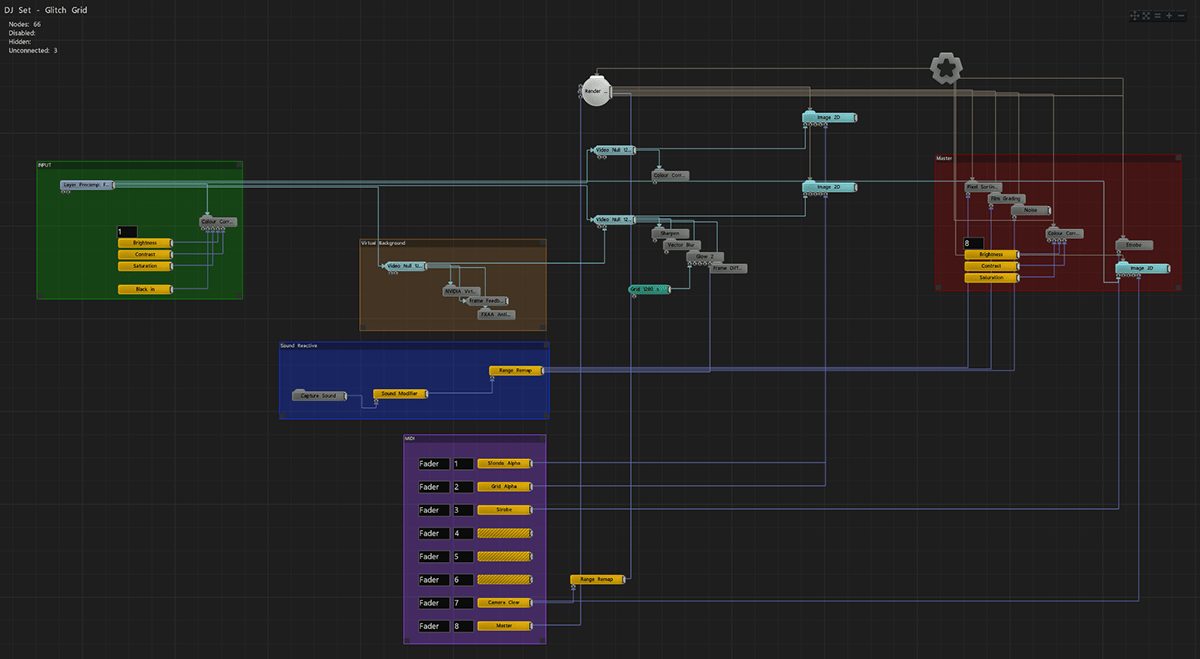The width and height of the screenshot is (1200, 659).
Task: Select the round Render root node
Action: [x=595, y=91]
